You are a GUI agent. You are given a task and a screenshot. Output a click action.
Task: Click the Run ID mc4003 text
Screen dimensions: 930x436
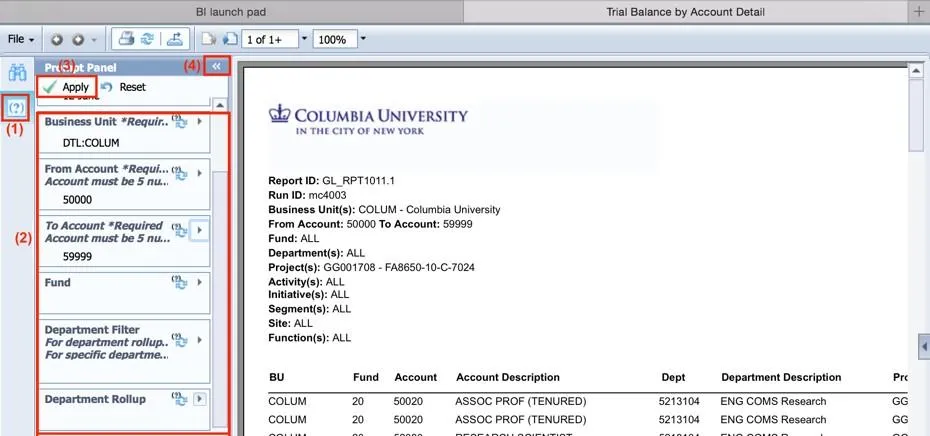click(307, 195)
